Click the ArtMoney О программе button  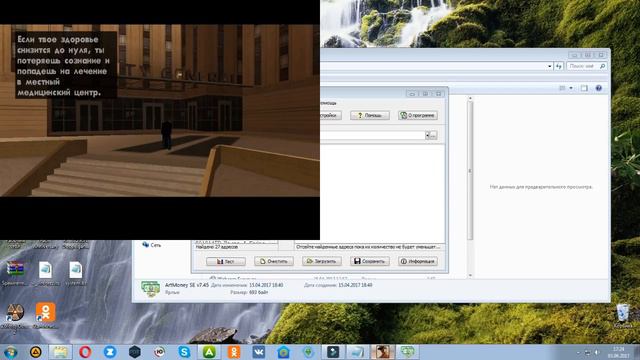pyautogui.click(x=418, y=116)
